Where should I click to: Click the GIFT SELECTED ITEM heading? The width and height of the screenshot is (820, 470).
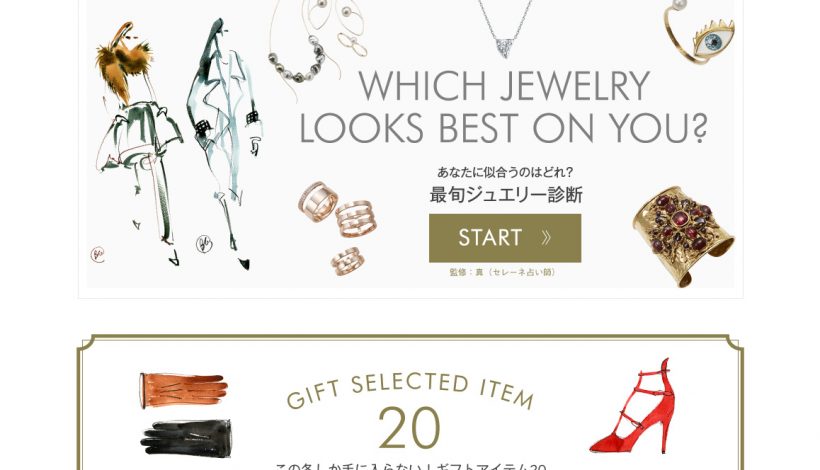(x=411, y=391)
